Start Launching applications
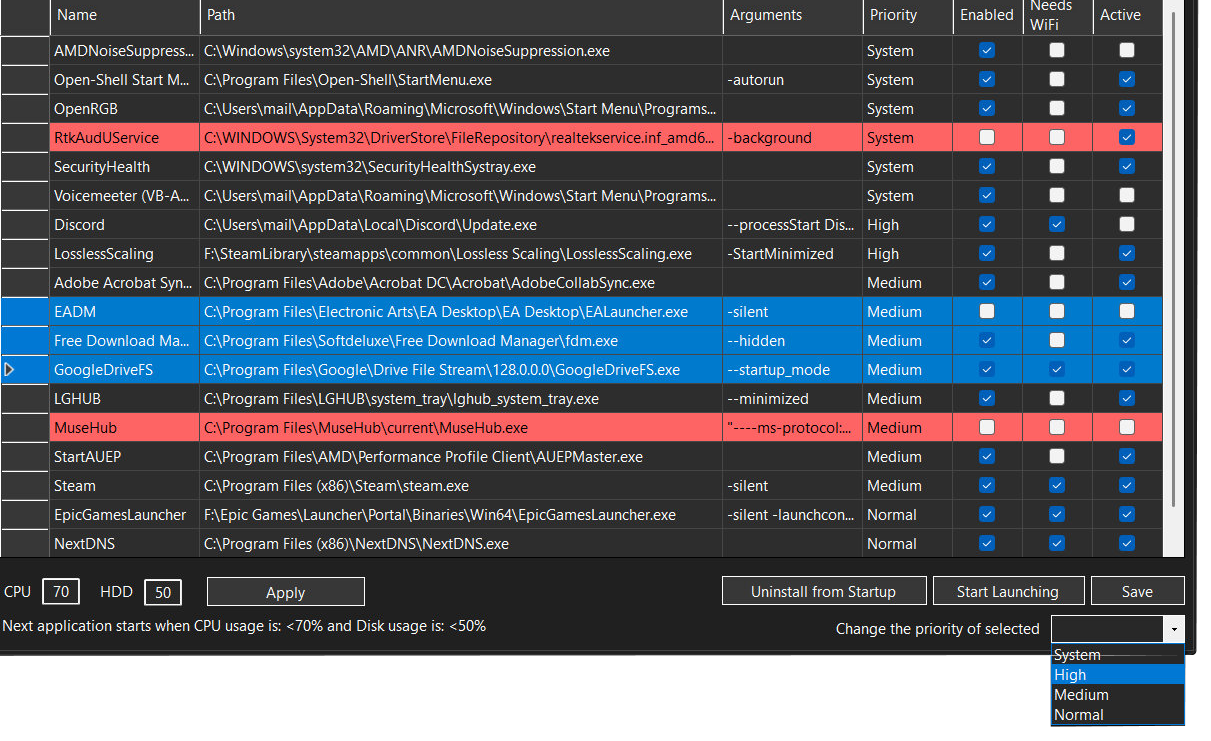Image resolution: width=1211 pixels, height=741 pixels. pos(1008,591)
